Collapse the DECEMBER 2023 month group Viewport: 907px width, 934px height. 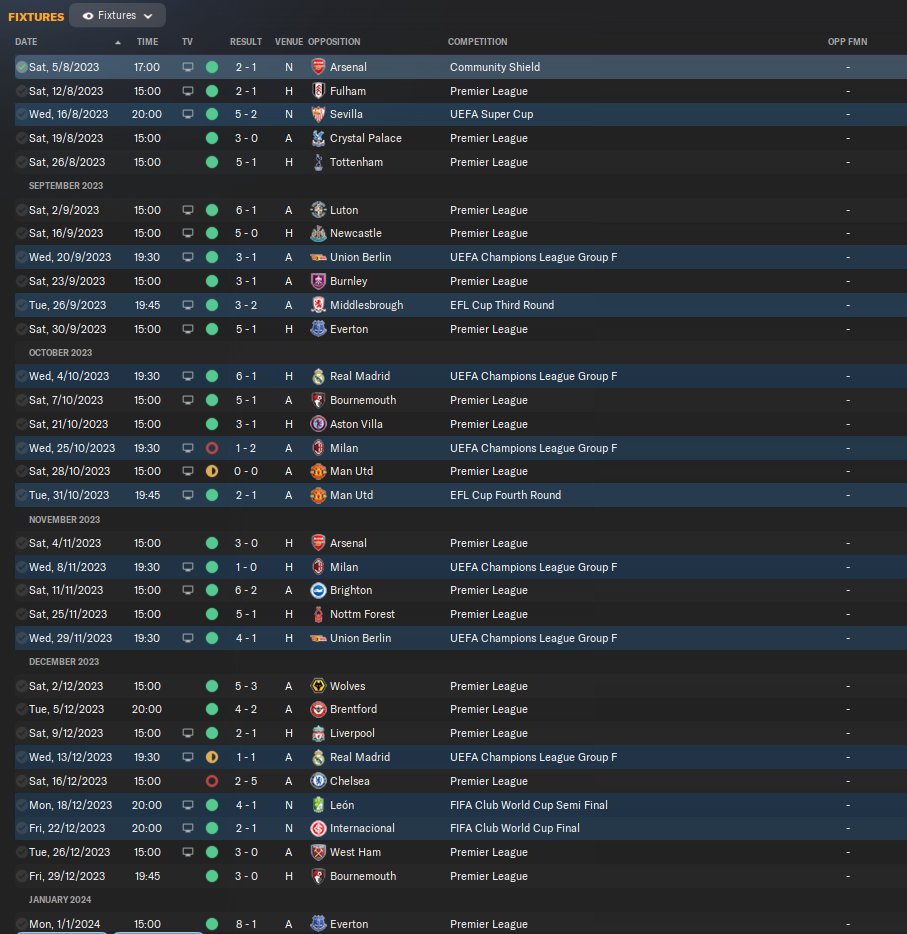click(64, 662)
